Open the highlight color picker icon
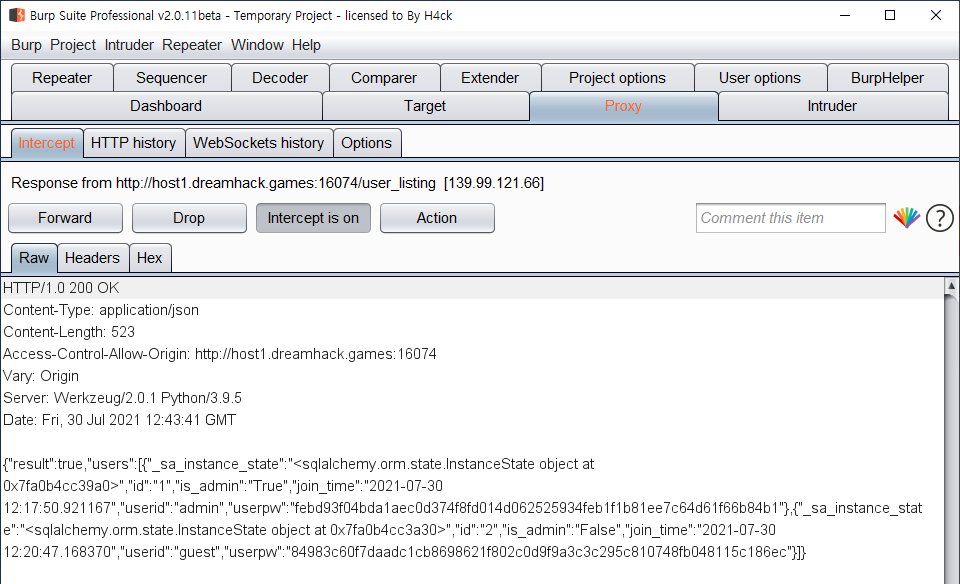The width and height of the screenshot is (960, 584). click(906, 218)
